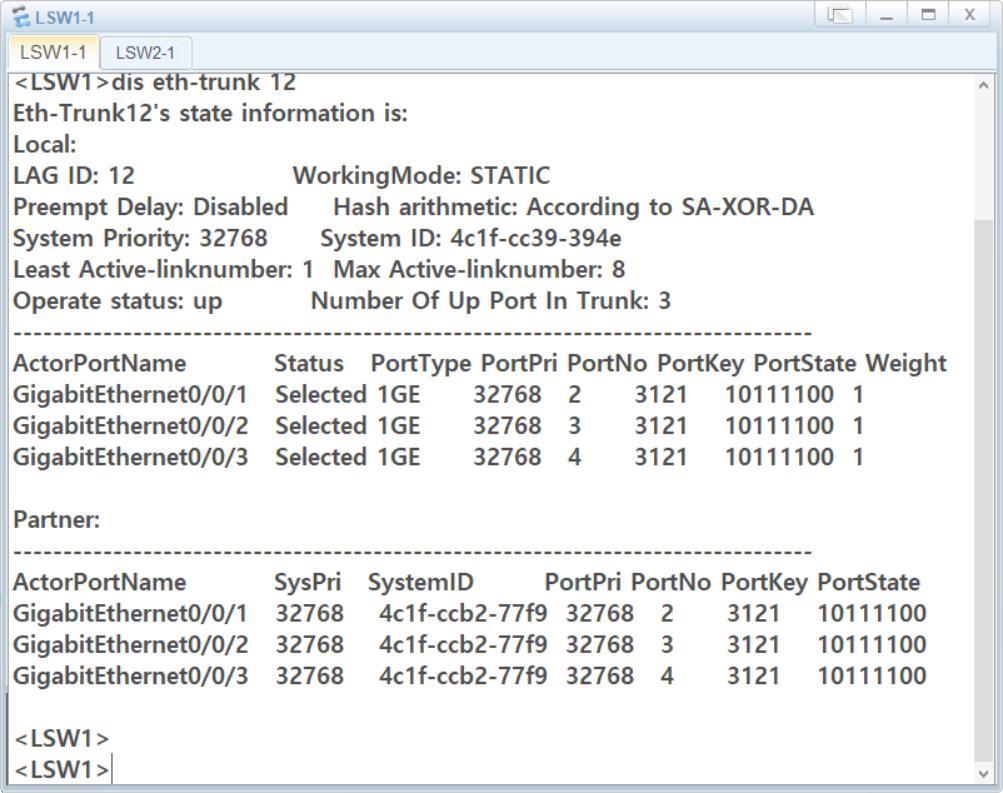Minimize the LSW1-1 terminal window

[887, 15]
